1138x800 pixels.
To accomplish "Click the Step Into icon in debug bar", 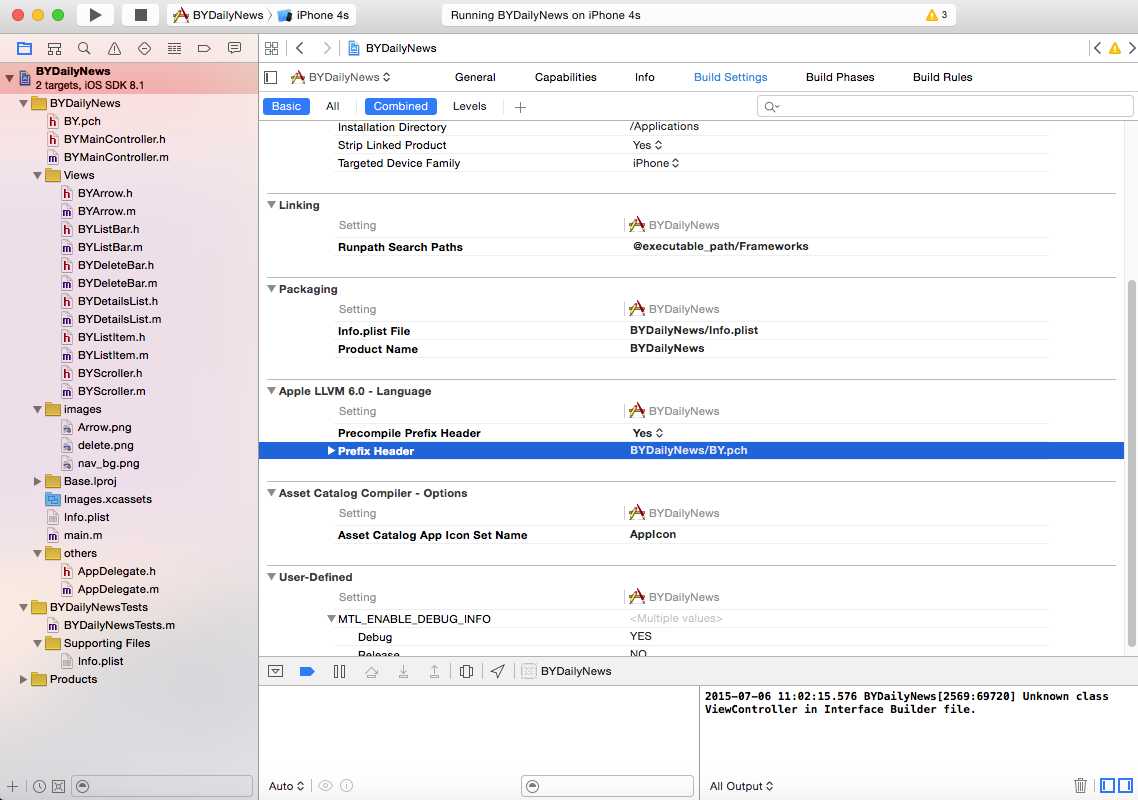I will pyautogui.click(x=404, y=672).
